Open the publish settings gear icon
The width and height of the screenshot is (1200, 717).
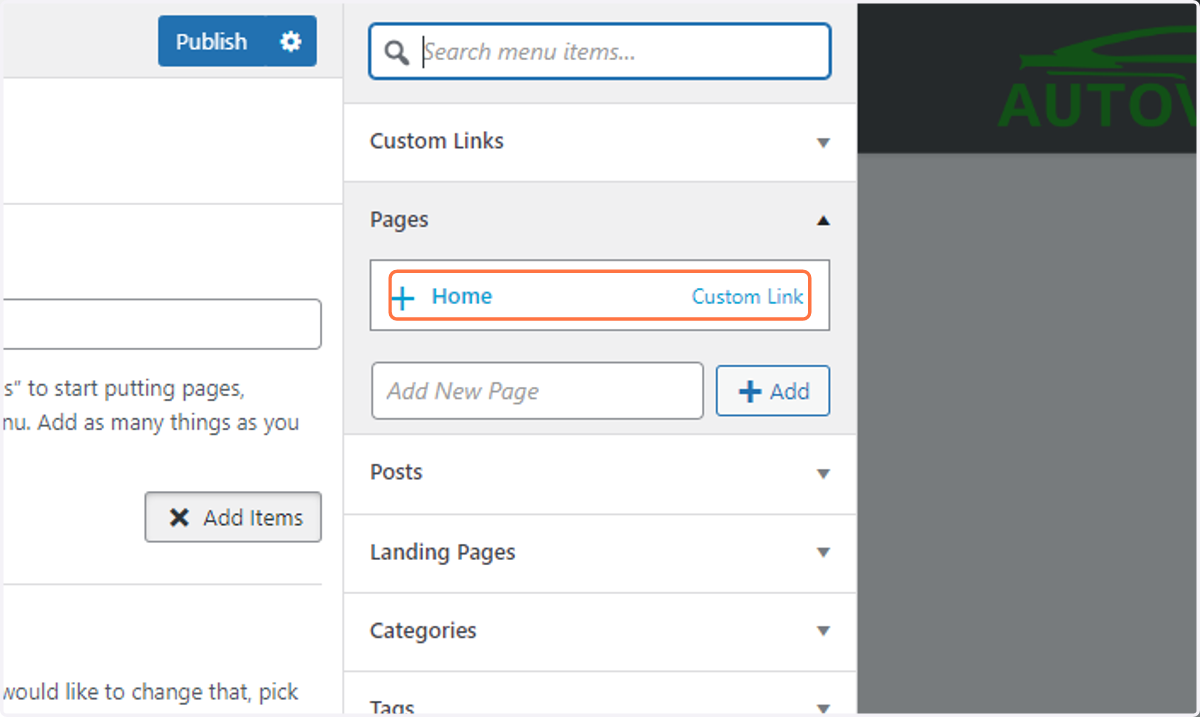tap(291, 41)
